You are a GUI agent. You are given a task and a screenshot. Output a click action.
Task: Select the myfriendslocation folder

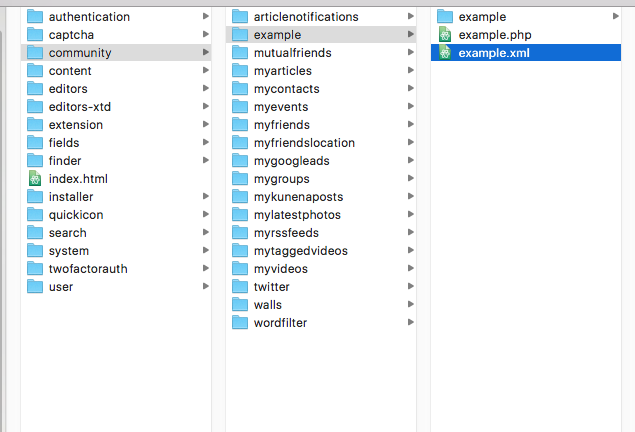coord(321,143)
